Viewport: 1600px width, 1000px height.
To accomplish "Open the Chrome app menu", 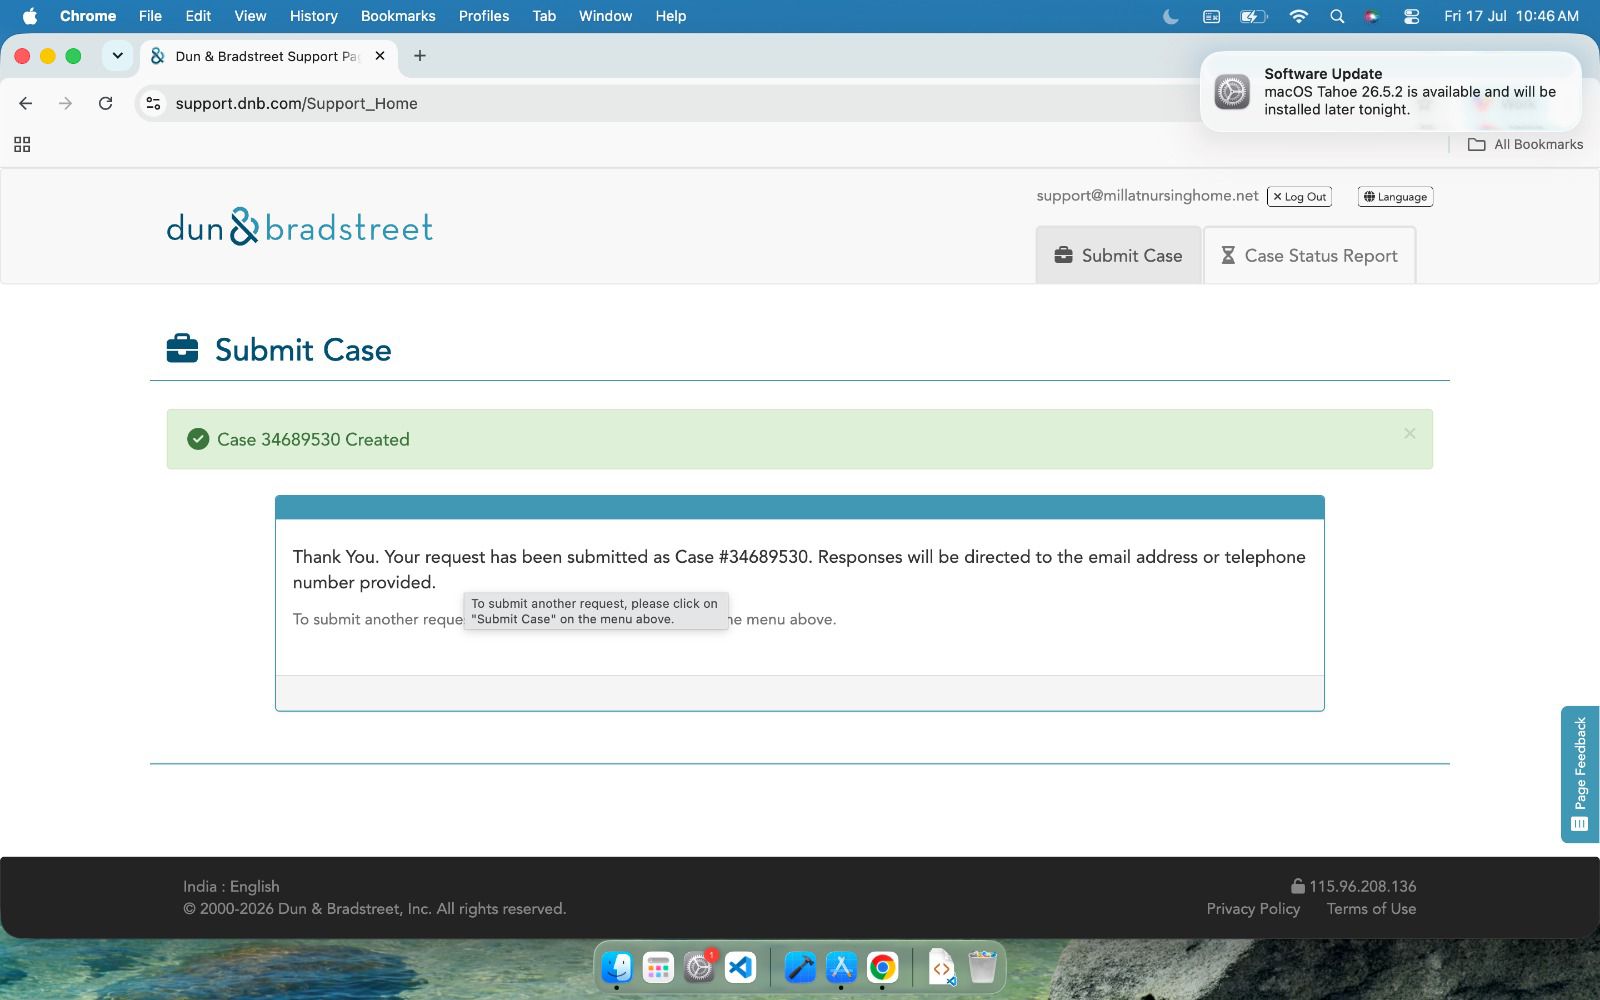I will tap(88, 16).
